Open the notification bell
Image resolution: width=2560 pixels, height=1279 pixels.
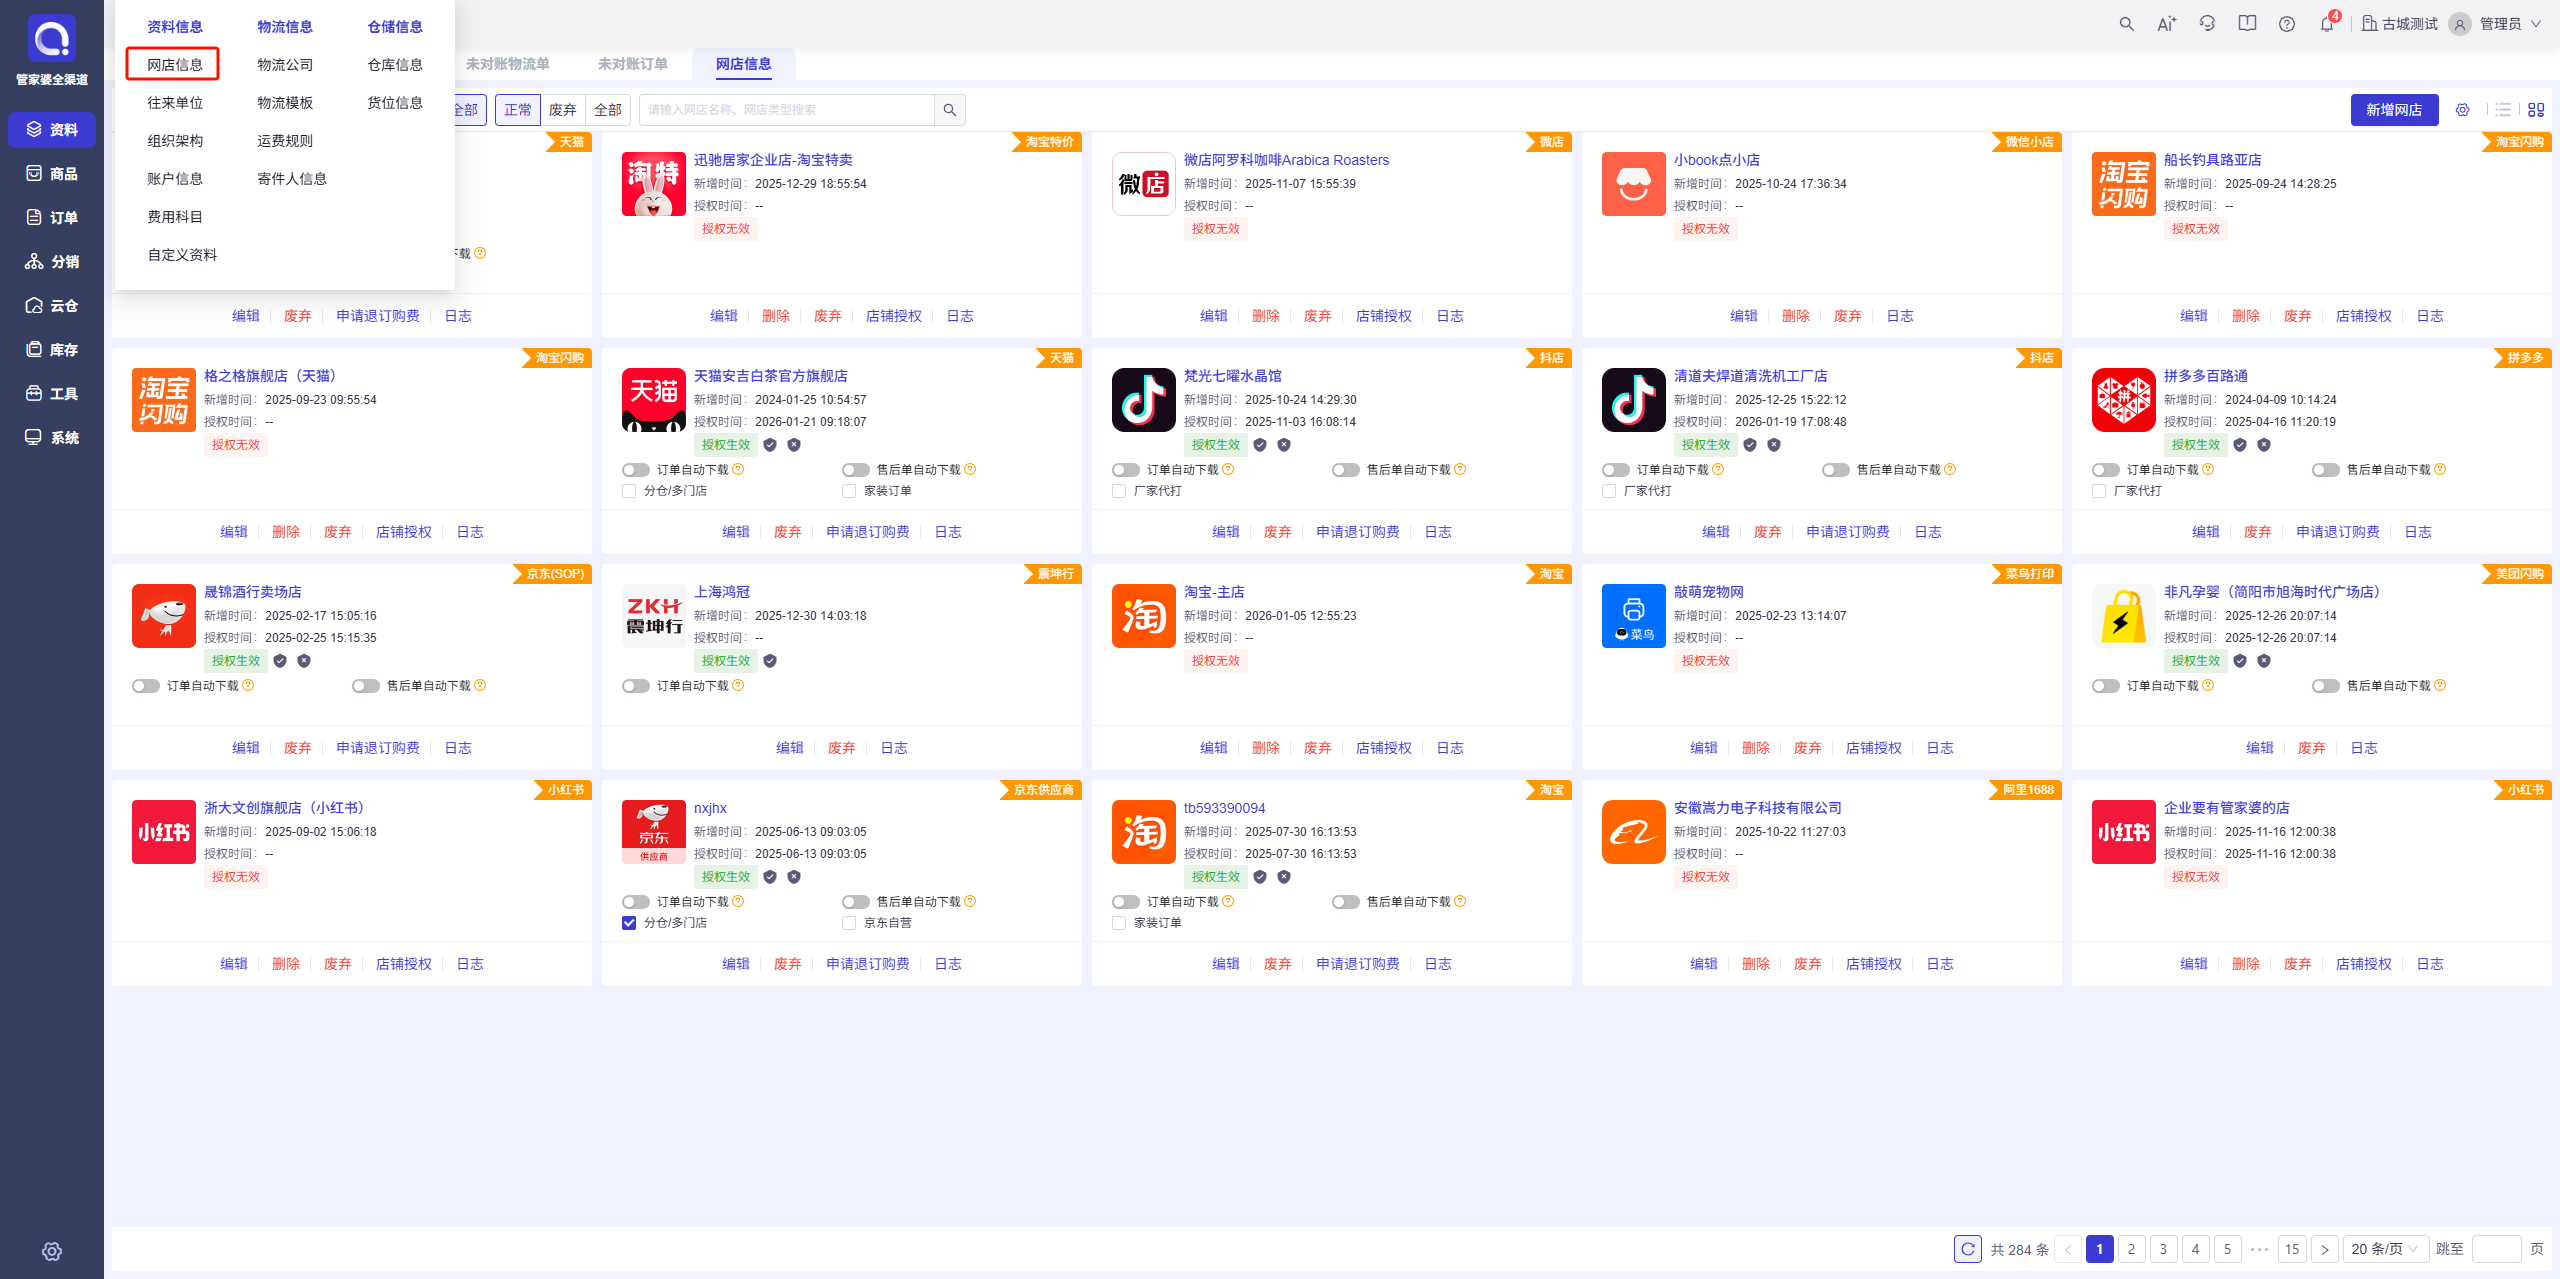point(2327,24)
